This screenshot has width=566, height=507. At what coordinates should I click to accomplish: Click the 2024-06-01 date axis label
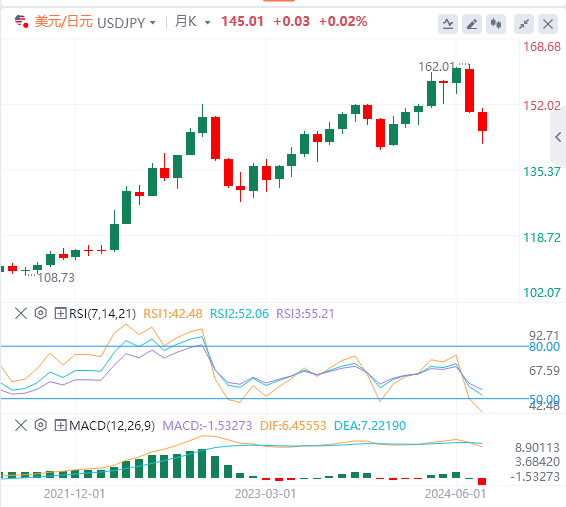456,494
